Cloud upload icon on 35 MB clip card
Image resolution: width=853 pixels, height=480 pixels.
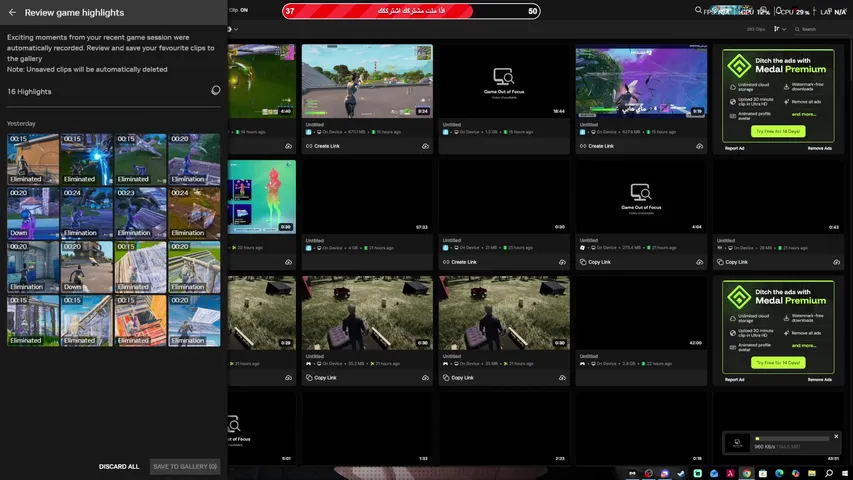tap(563, 378)
